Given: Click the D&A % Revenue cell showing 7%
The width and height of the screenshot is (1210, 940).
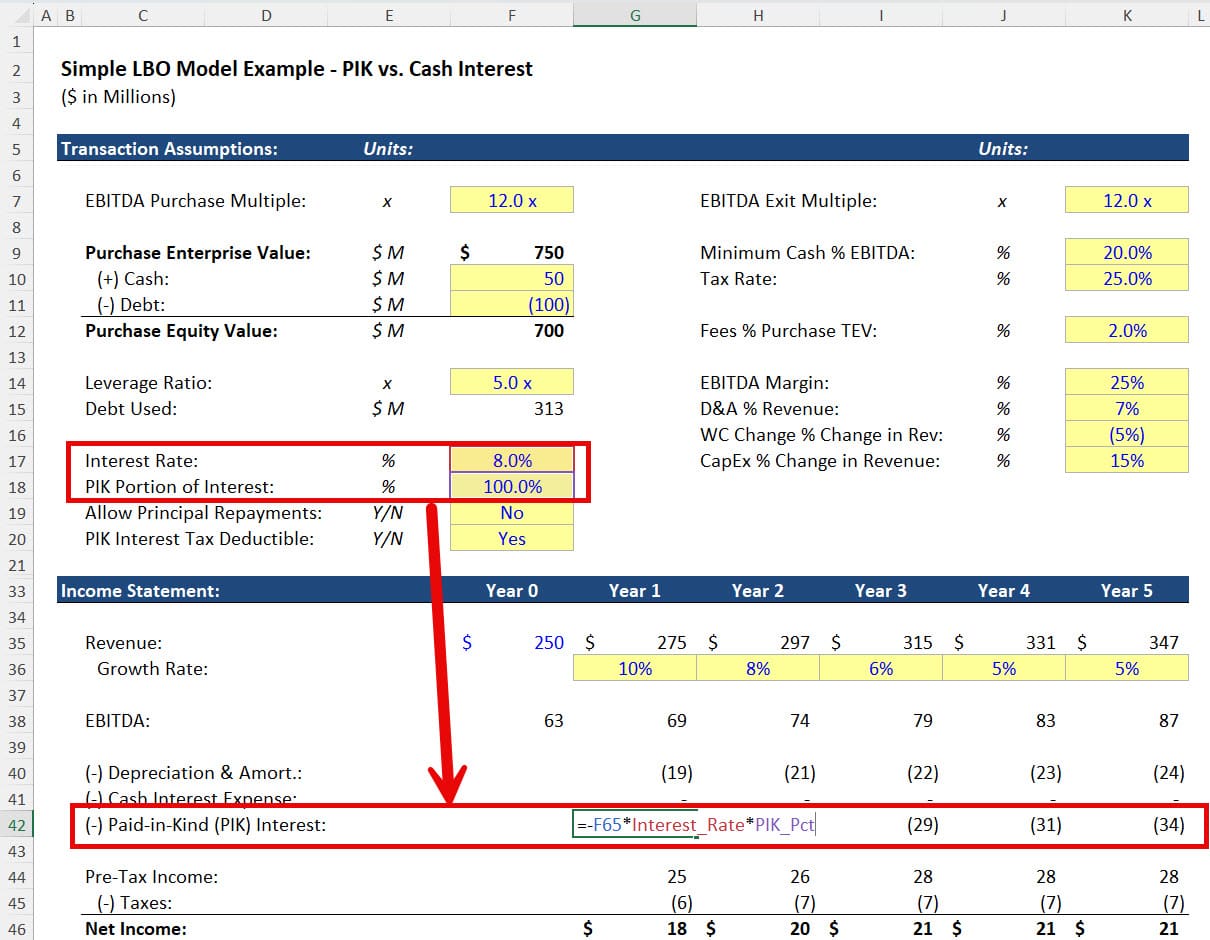Looking at the screenshot, I should tap(1126, 408).
